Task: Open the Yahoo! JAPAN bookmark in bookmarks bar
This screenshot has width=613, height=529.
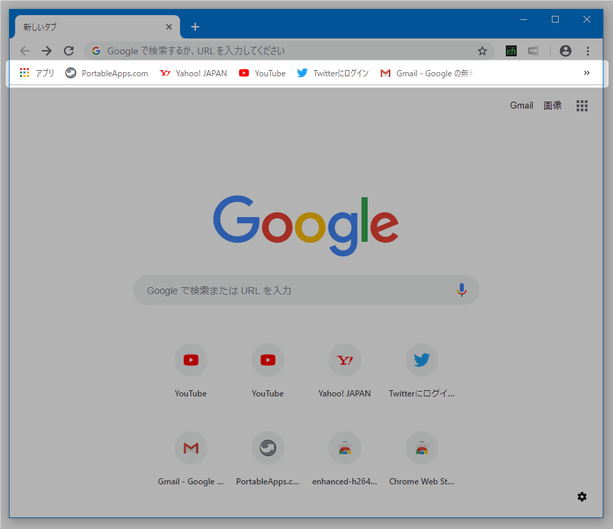Action: [194, 73]
